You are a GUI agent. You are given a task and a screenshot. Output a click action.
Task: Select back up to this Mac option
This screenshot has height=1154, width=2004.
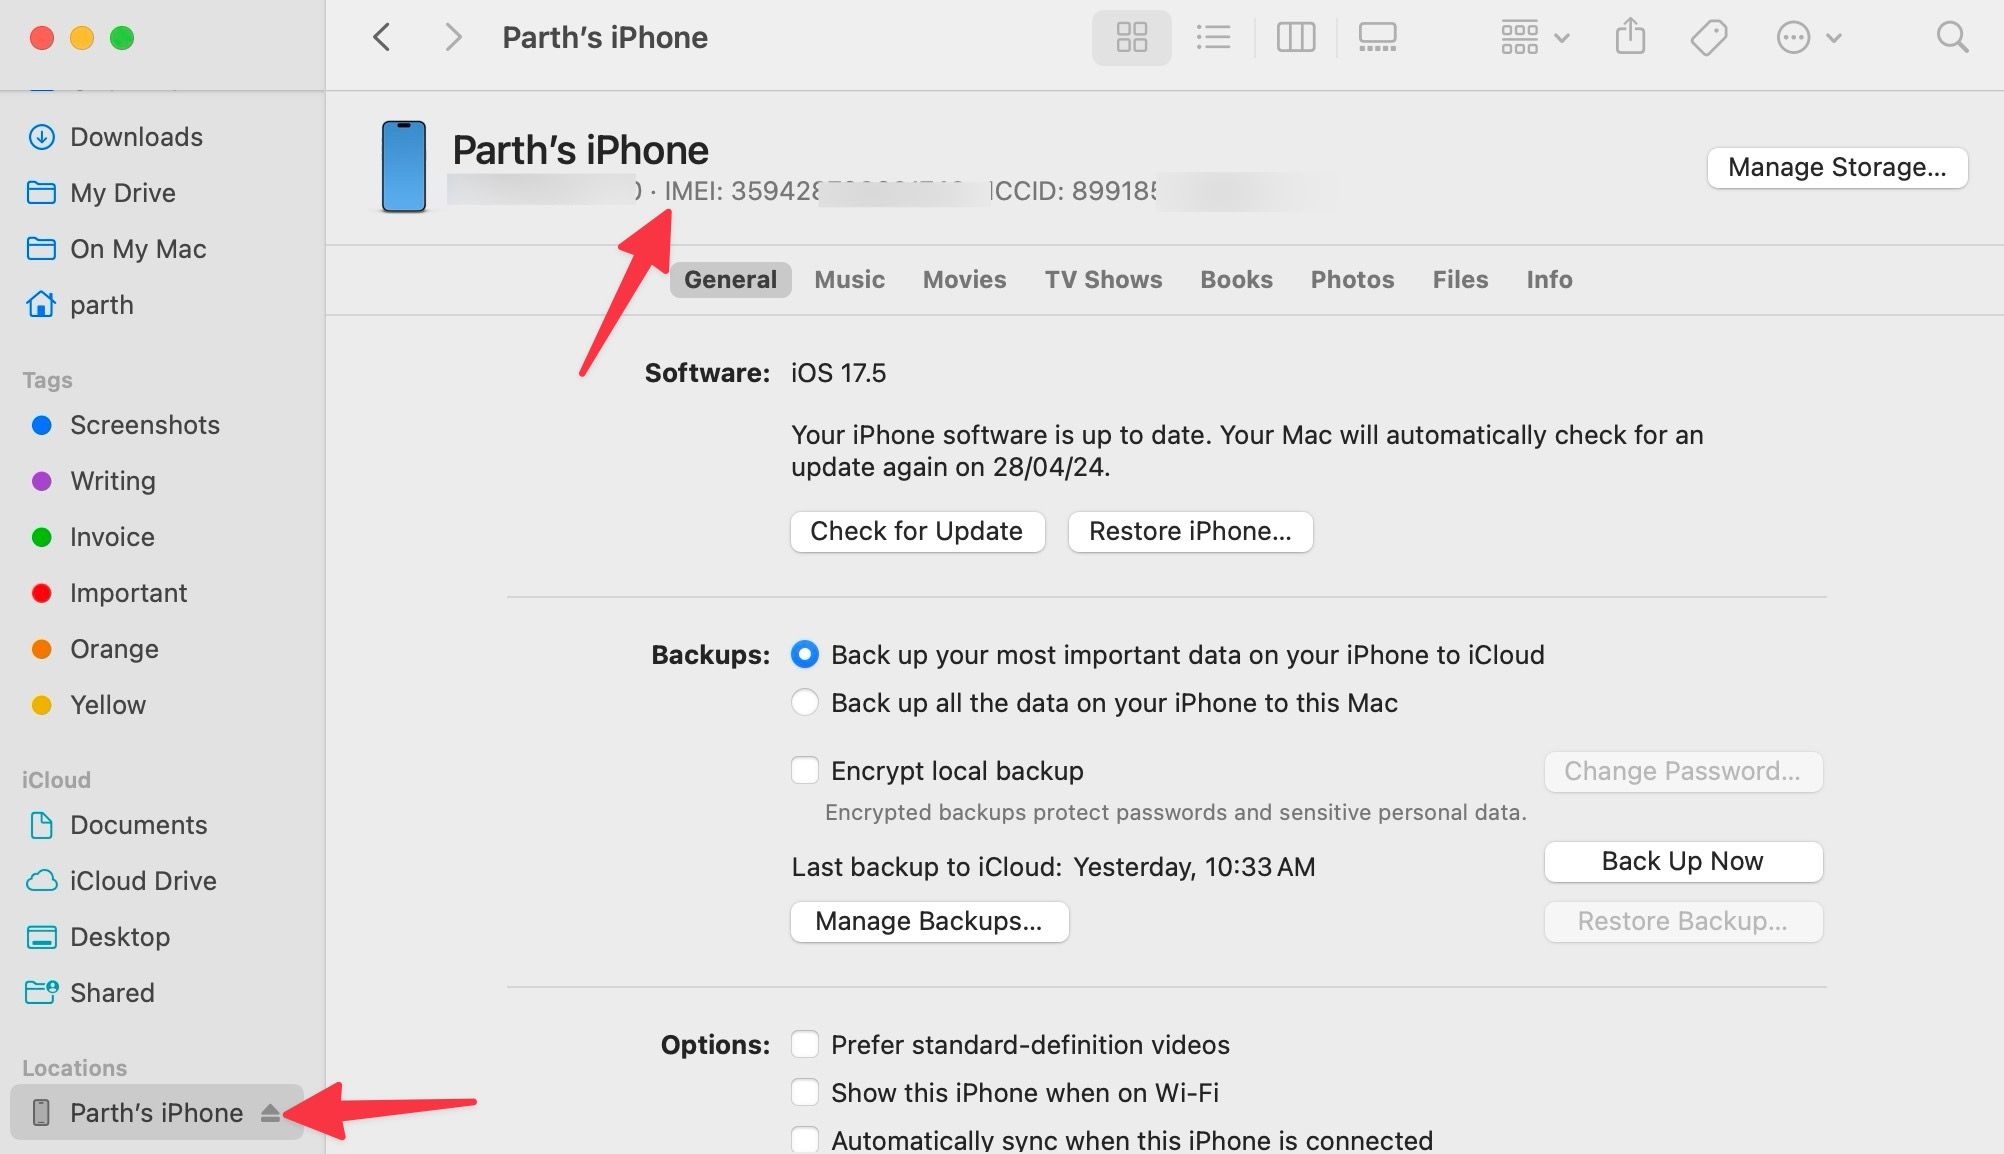tap(804, 704)
